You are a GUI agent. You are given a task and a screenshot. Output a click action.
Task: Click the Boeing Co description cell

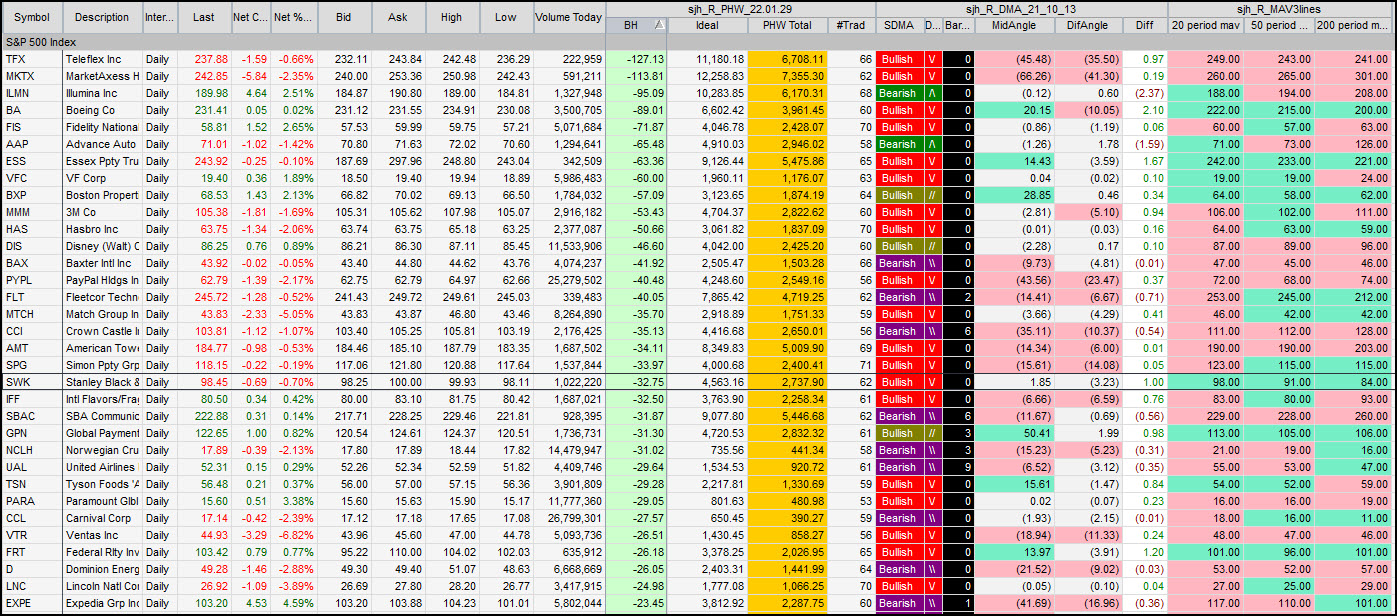pyautogui.click(x=102, y=110)
